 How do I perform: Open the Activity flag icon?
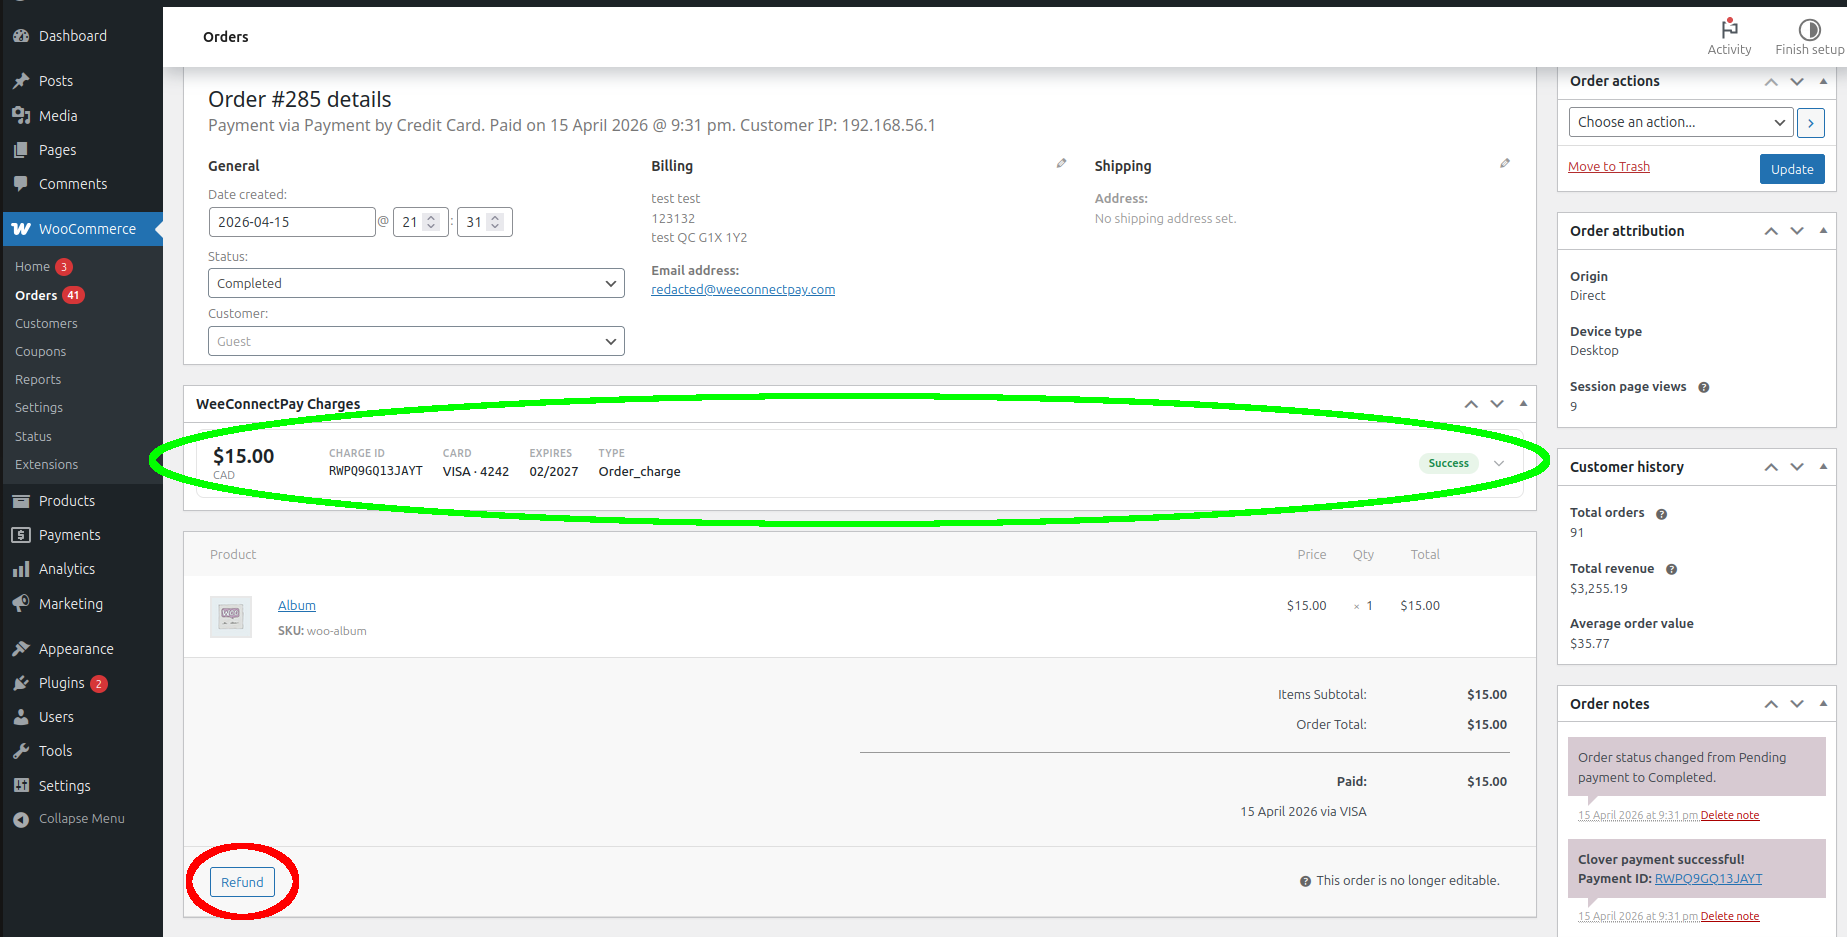tap(1729, 29)
